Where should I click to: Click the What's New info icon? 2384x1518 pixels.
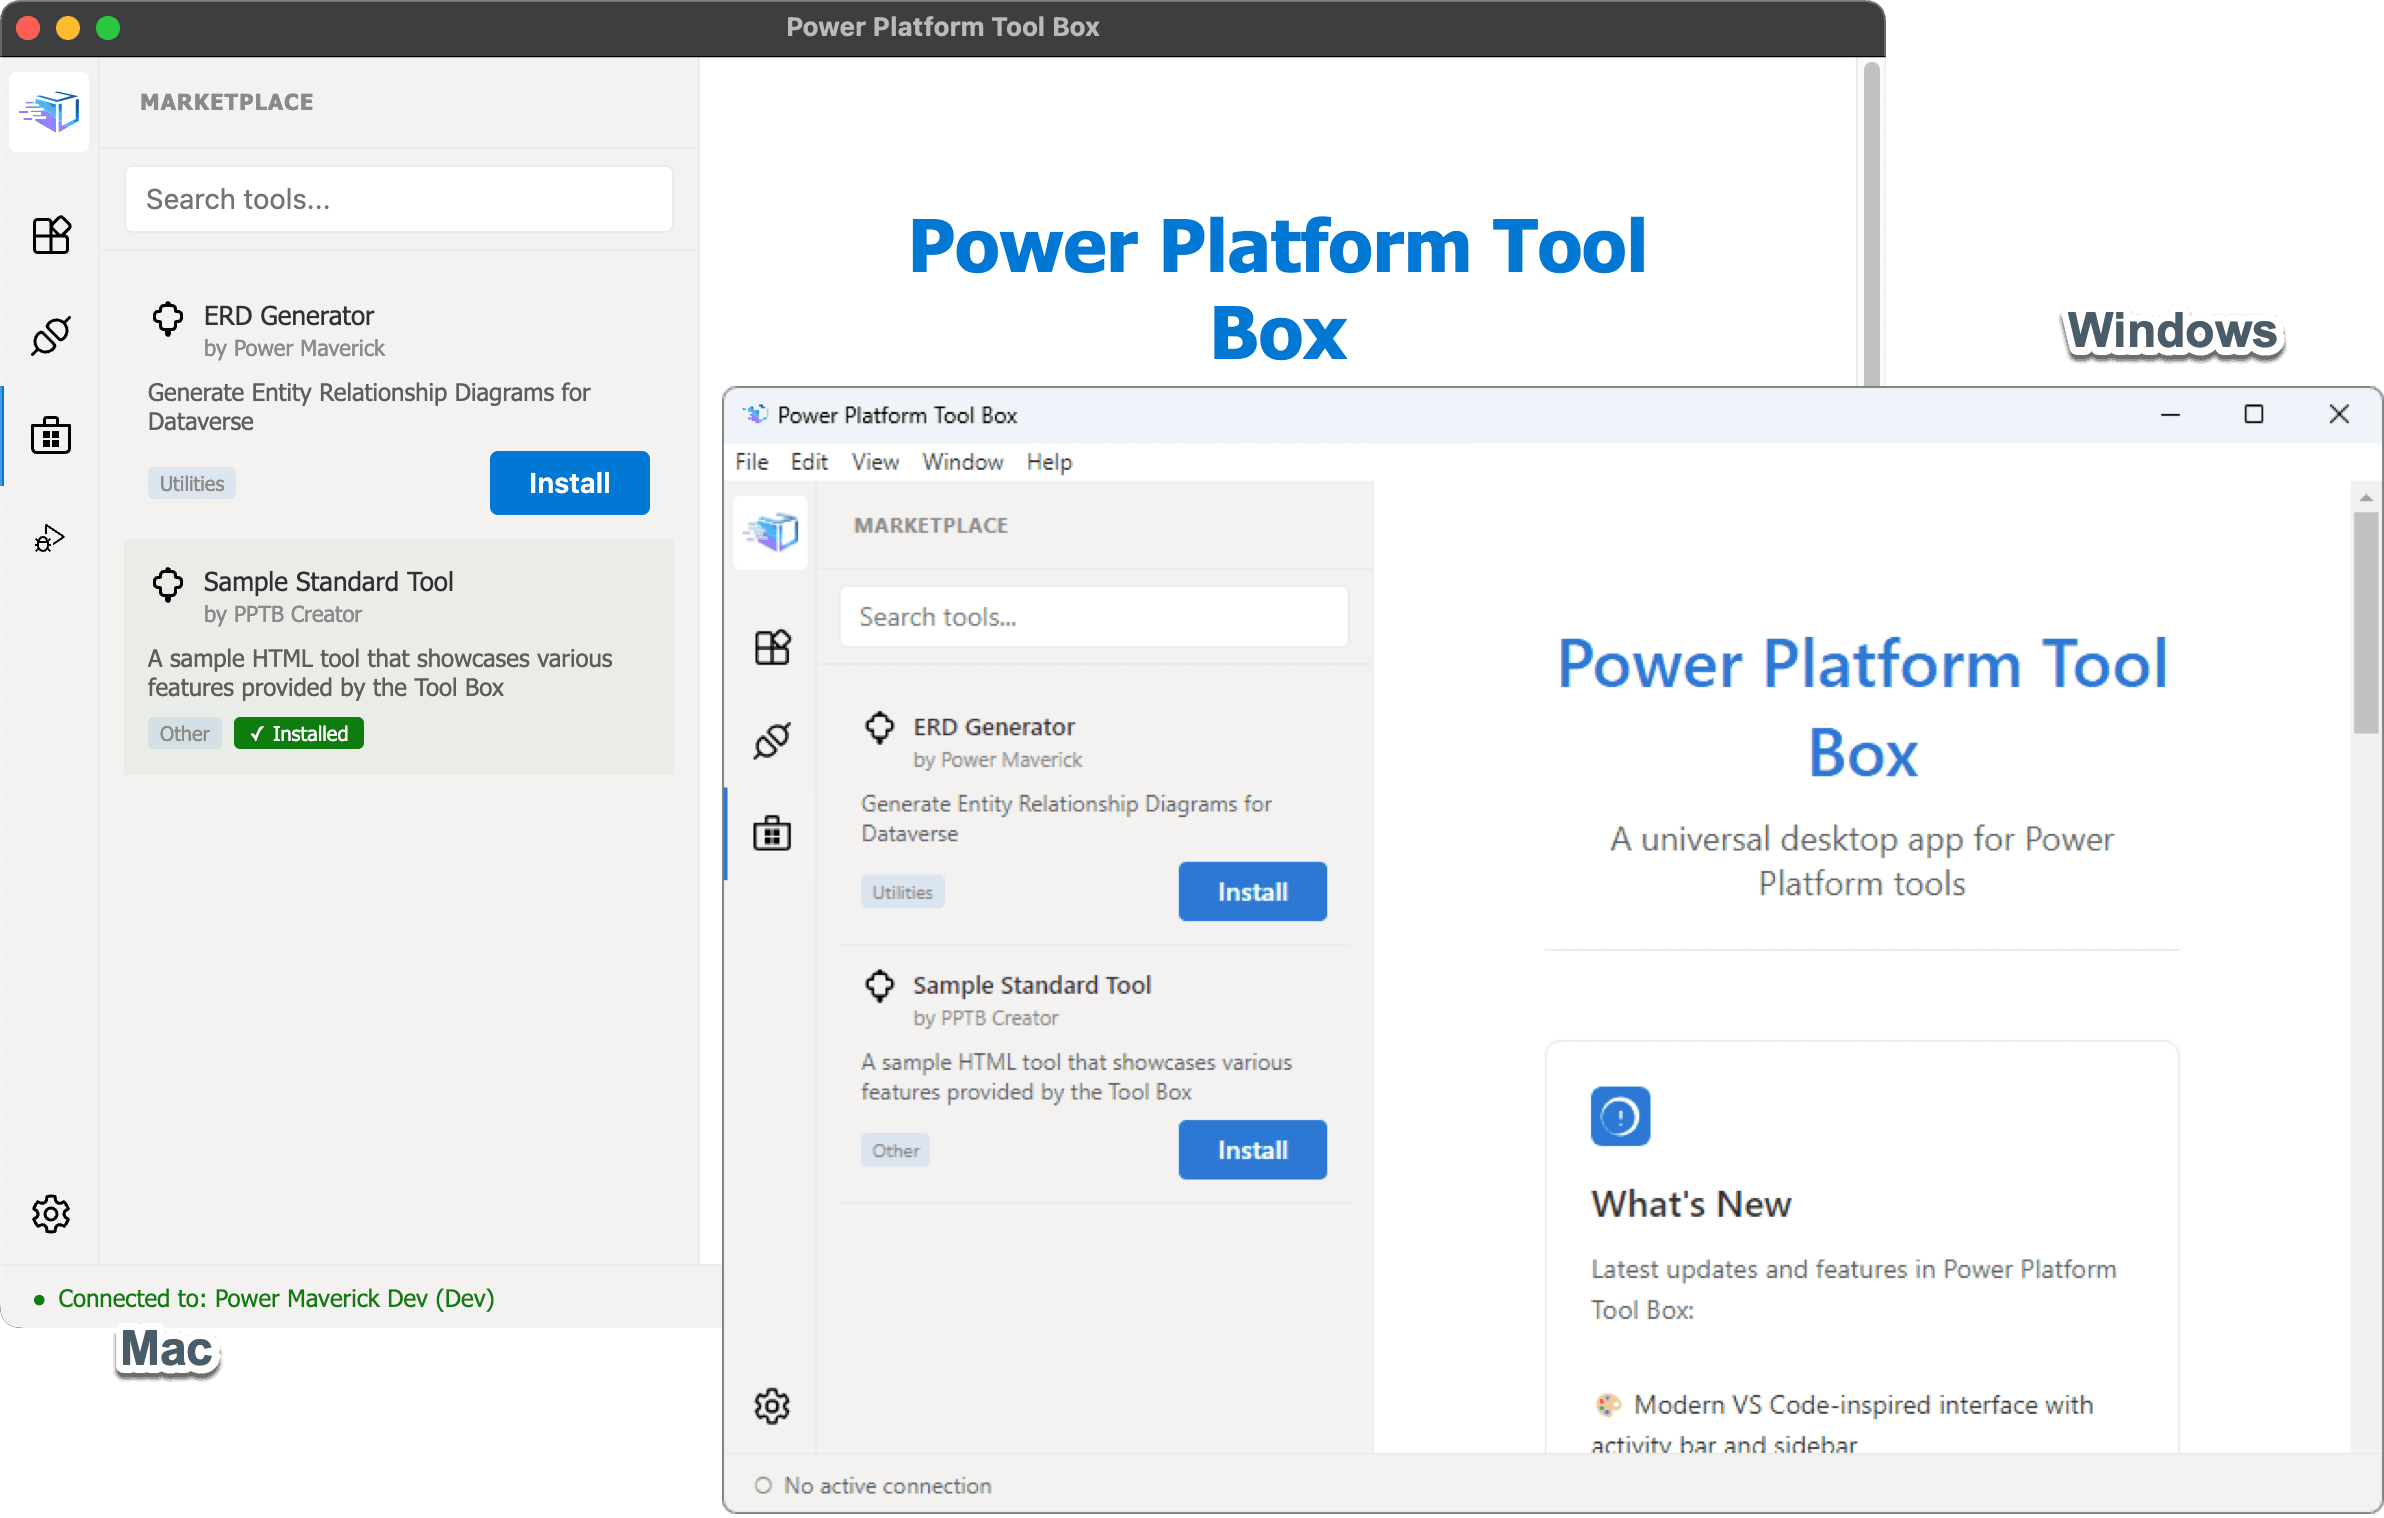tap(1620, 1116)
